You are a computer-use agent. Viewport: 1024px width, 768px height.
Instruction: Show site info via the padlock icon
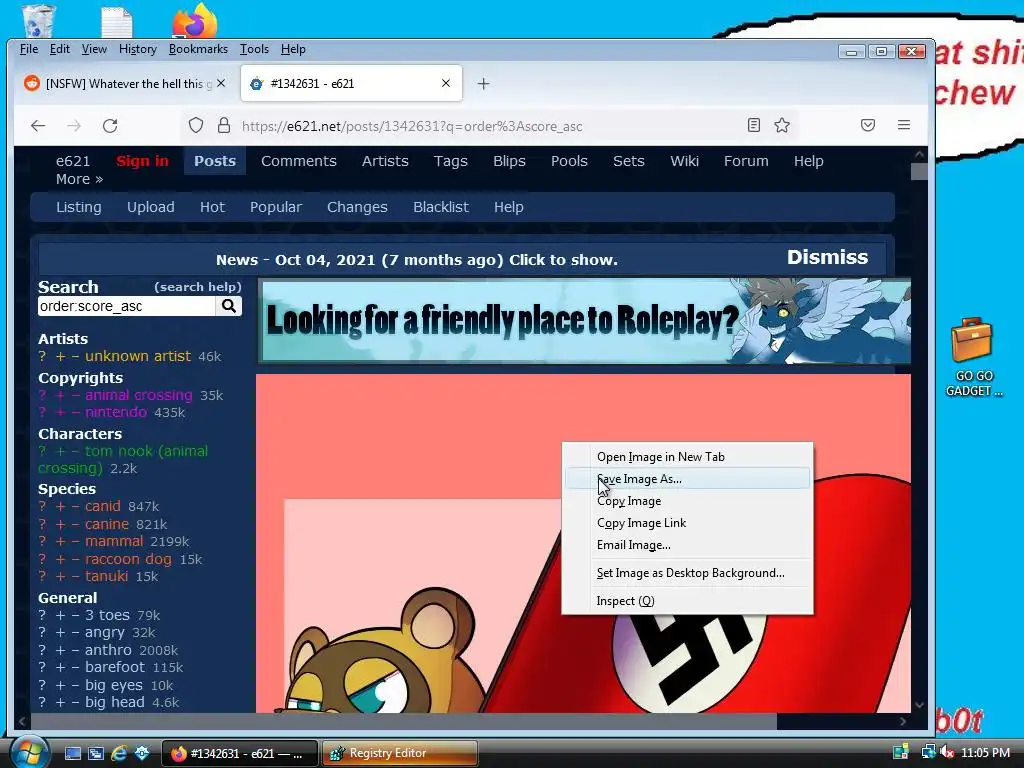[224, 125]
